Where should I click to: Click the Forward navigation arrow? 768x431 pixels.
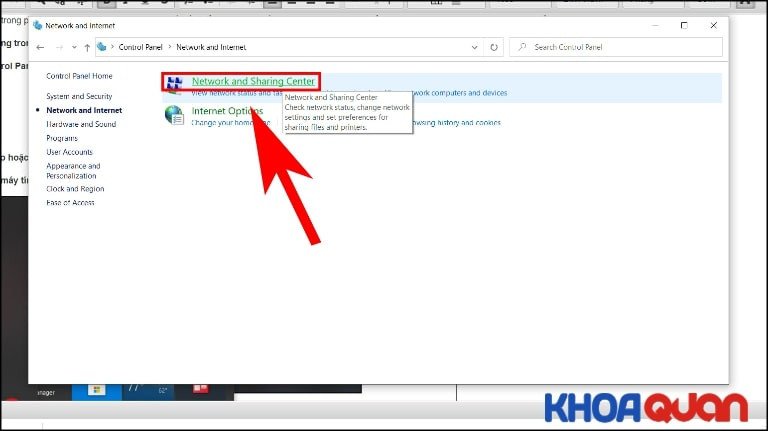(57, 47)
